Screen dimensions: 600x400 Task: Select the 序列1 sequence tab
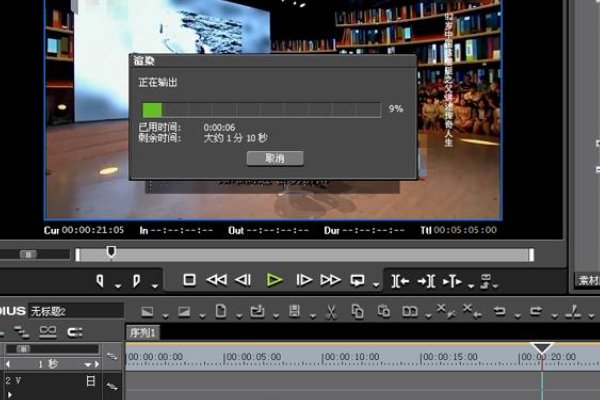coord(144,333)
